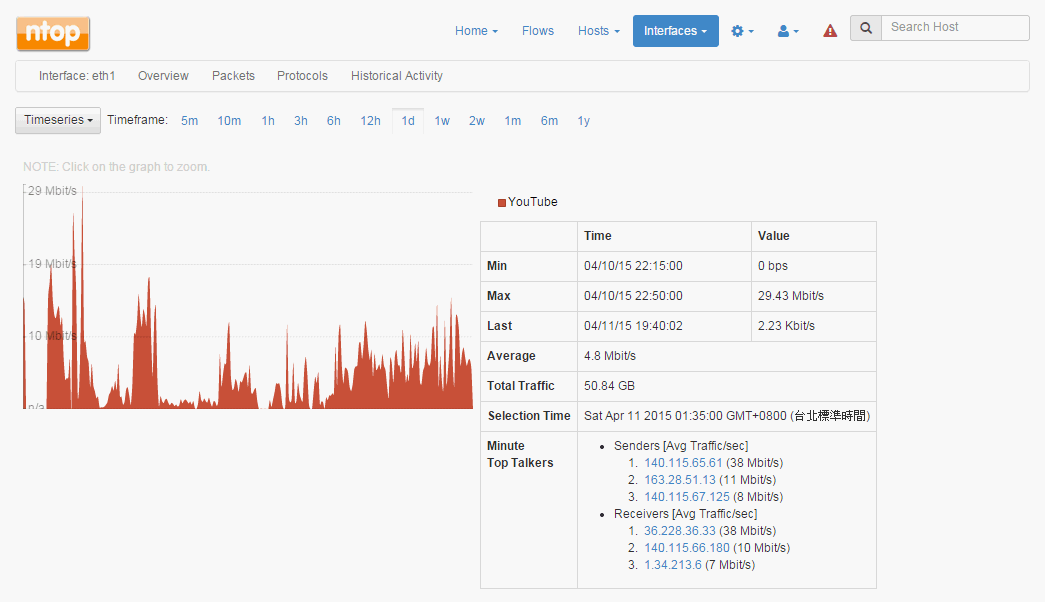Screen dimensions: 1045x602
Task: Click the YouTube legend label
Action: (532, 202)
